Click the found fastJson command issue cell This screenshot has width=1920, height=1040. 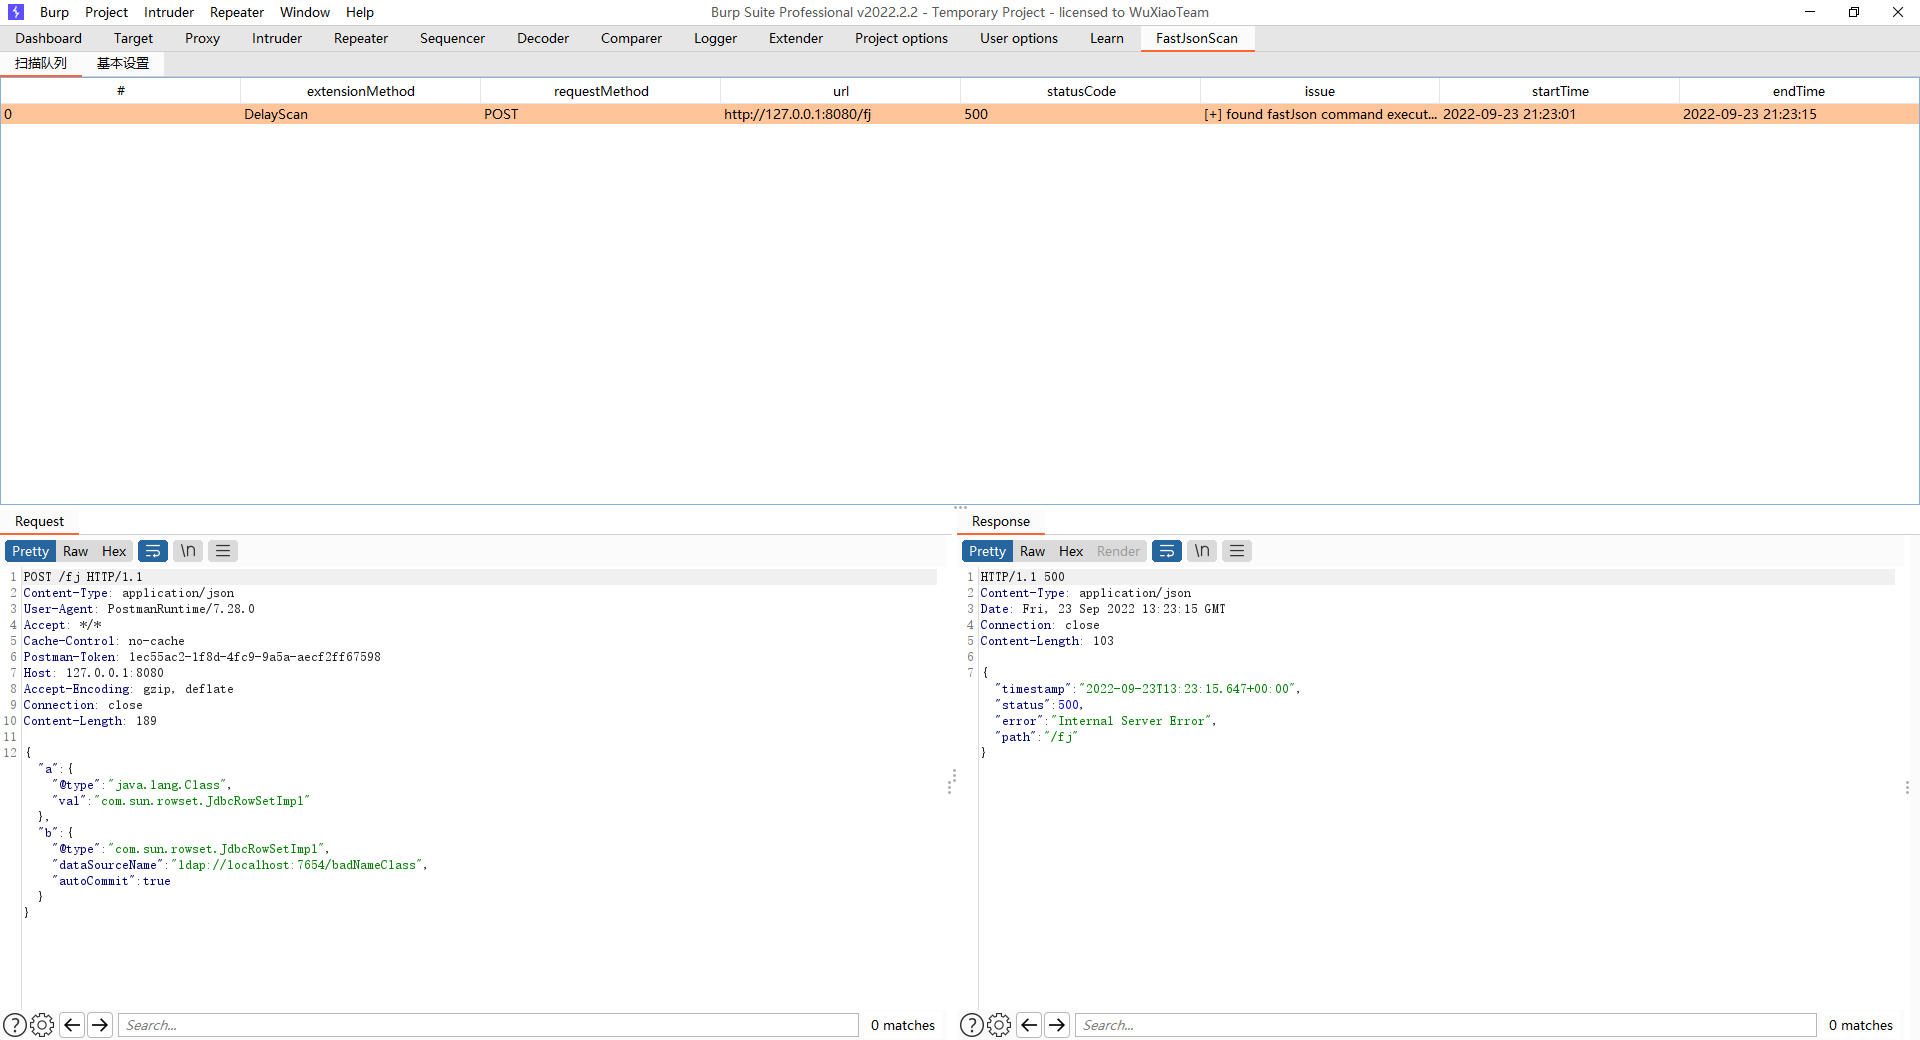pyautogui.click(x=1320, y=114)
